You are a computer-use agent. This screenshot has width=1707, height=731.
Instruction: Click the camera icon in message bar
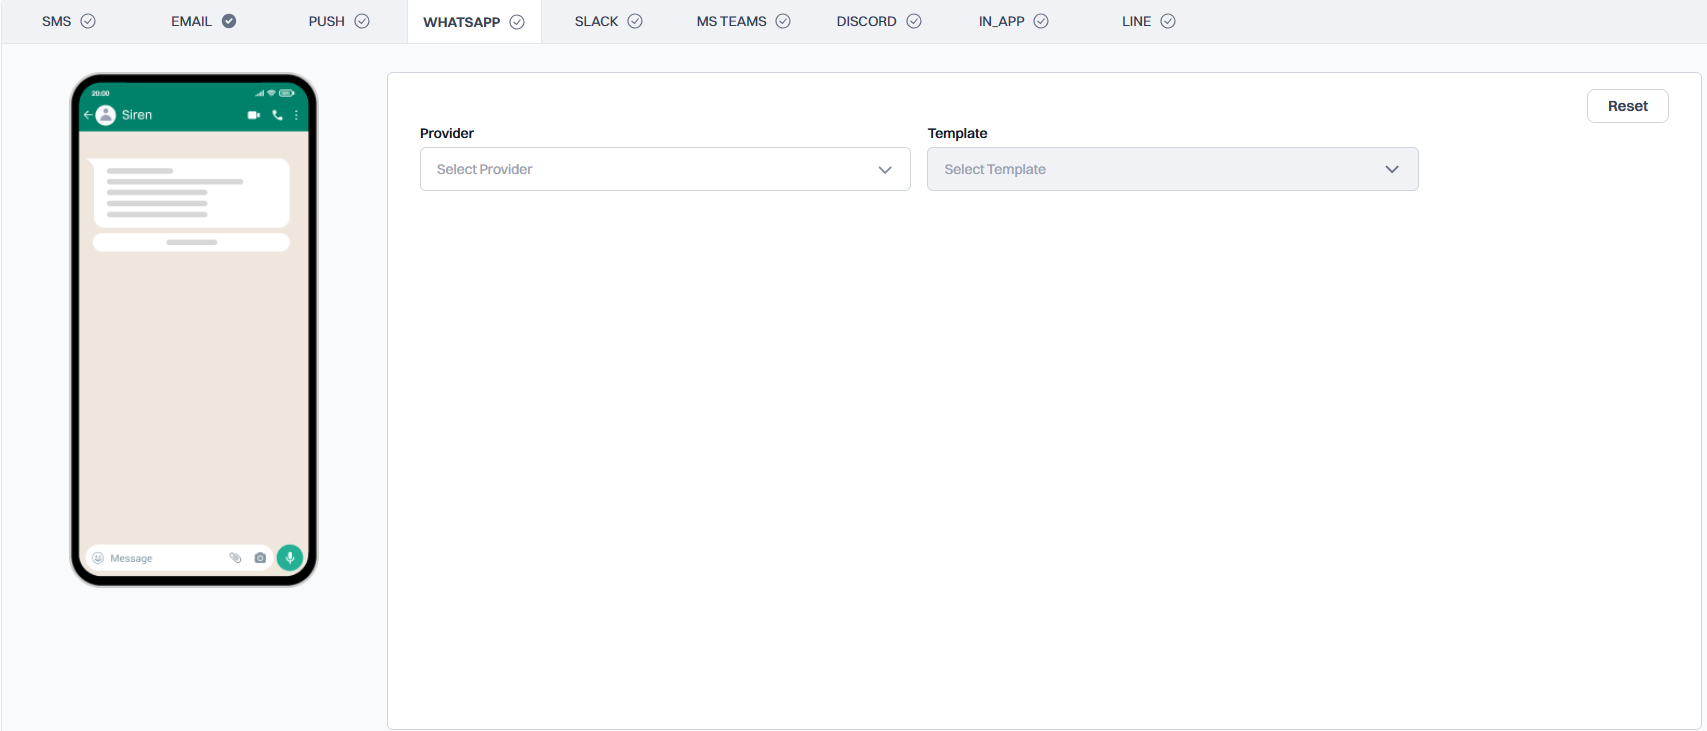tap(260, 558)
